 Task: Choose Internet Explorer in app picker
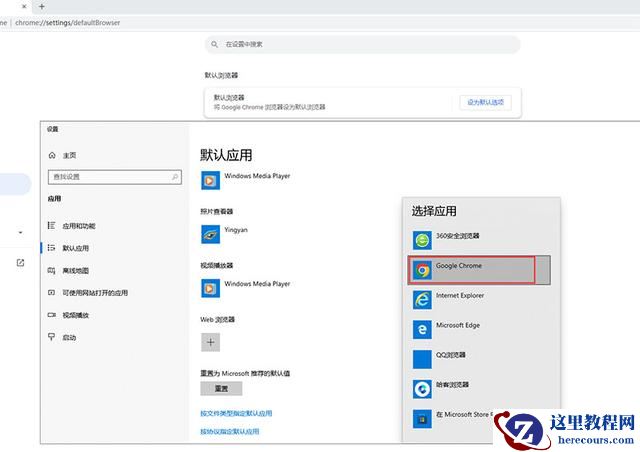(480, 300)
